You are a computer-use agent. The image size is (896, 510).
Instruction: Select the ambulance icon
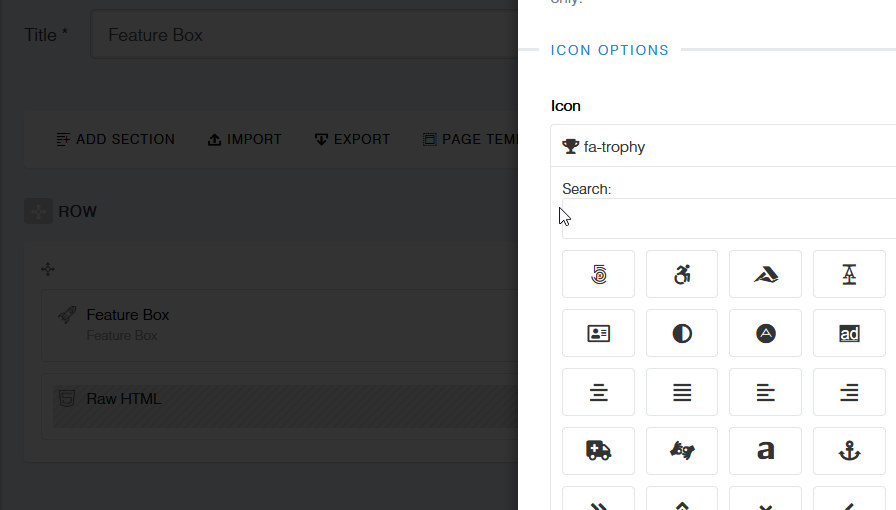tap(598, 451)
